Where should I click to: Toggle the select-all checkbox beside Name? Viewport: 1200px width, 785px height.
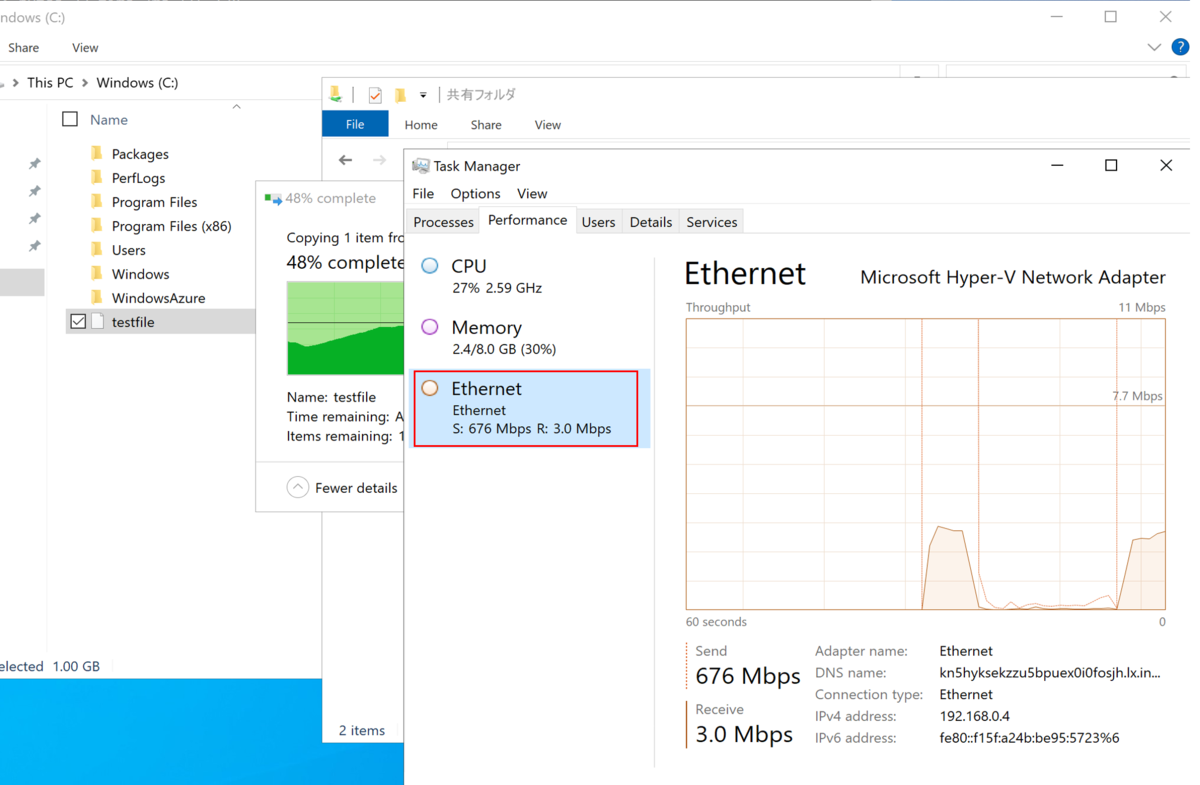tap(70, 119)
